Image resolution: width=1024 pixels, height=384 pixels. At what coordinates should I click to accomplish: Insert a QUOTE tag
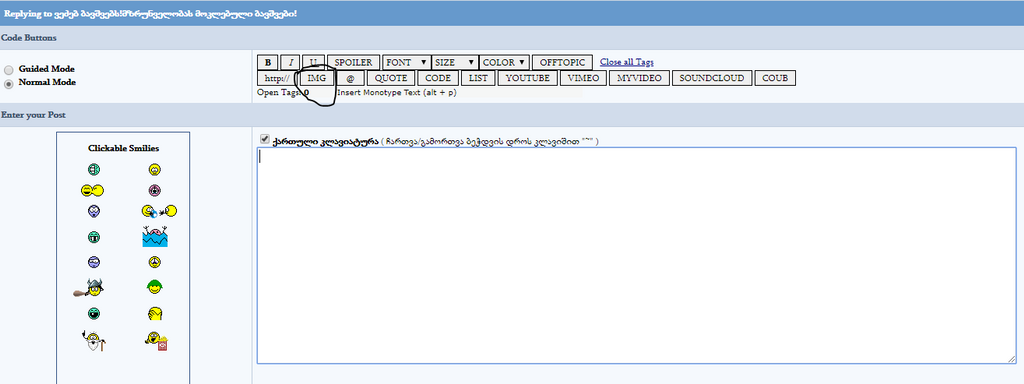pyautogui.click(x=391, y=78)
